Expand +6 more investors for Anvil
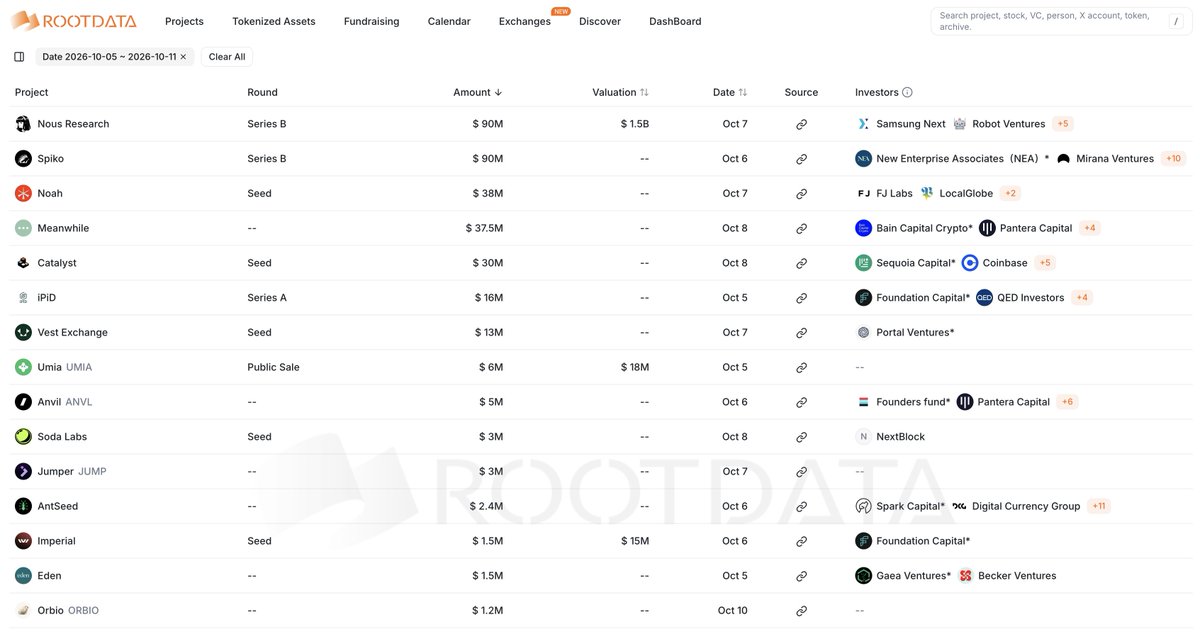This screenshot has height=632, width=1200. click(1068, 402)
